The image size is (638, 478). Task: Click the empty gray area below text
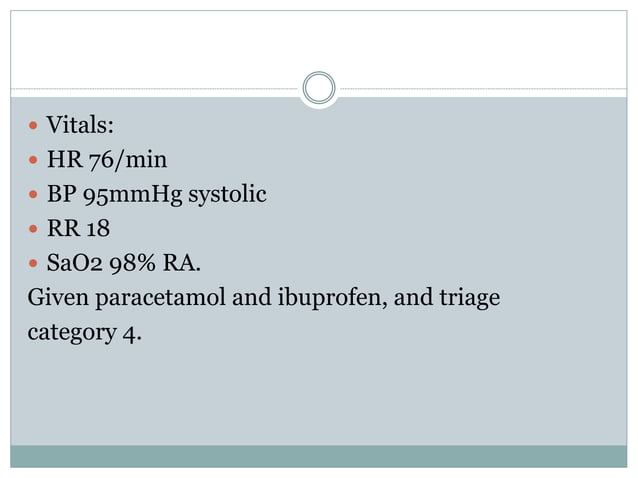click(x=319, y=397)
